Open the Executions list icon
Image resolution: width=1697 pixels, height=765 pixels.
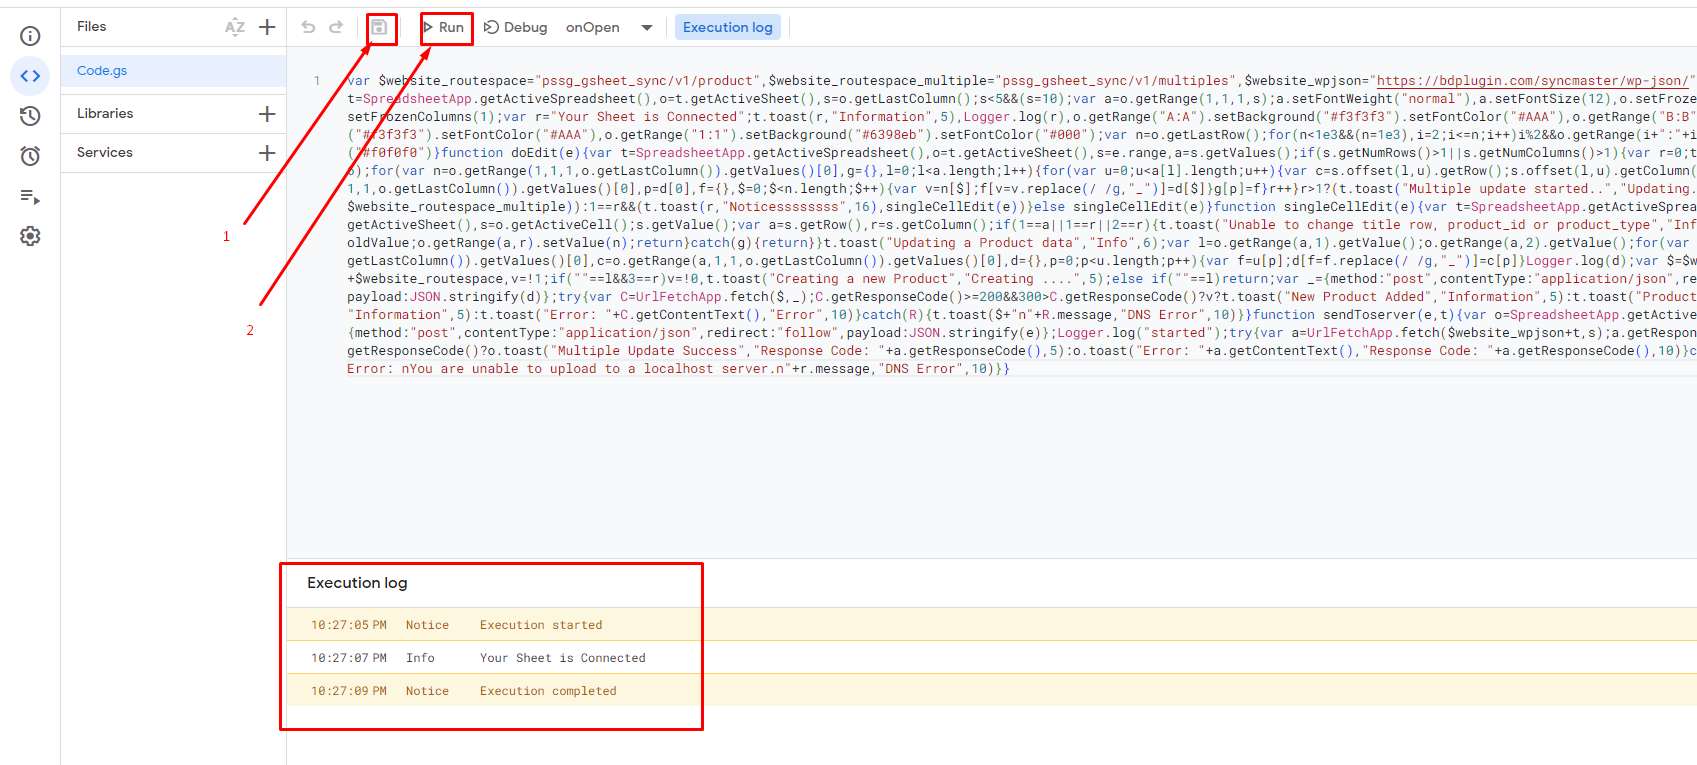(x=30, y=196)
